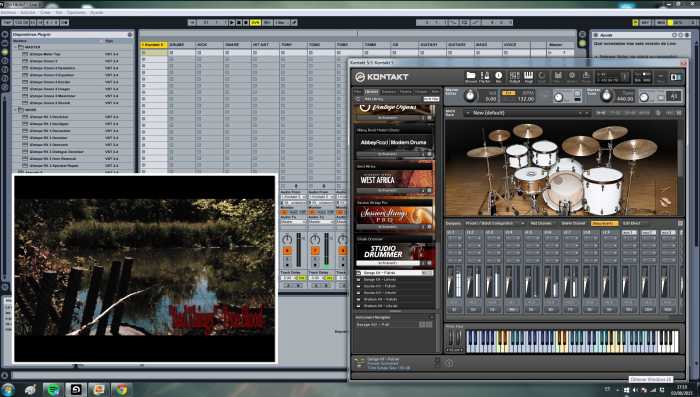Select Garage Kit - Lite.nki in instrument list

tap(395, 280)
